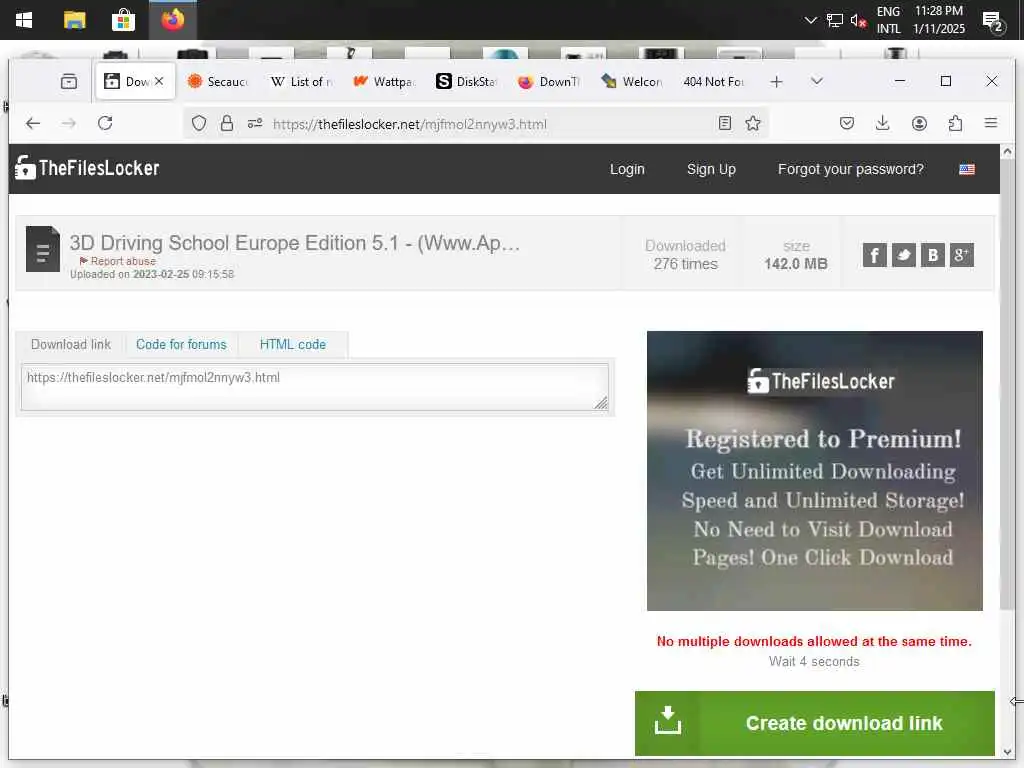This screenshot has width=1024, height=768.
Task: Open the Firefox application menu
Action: [991, 123]
